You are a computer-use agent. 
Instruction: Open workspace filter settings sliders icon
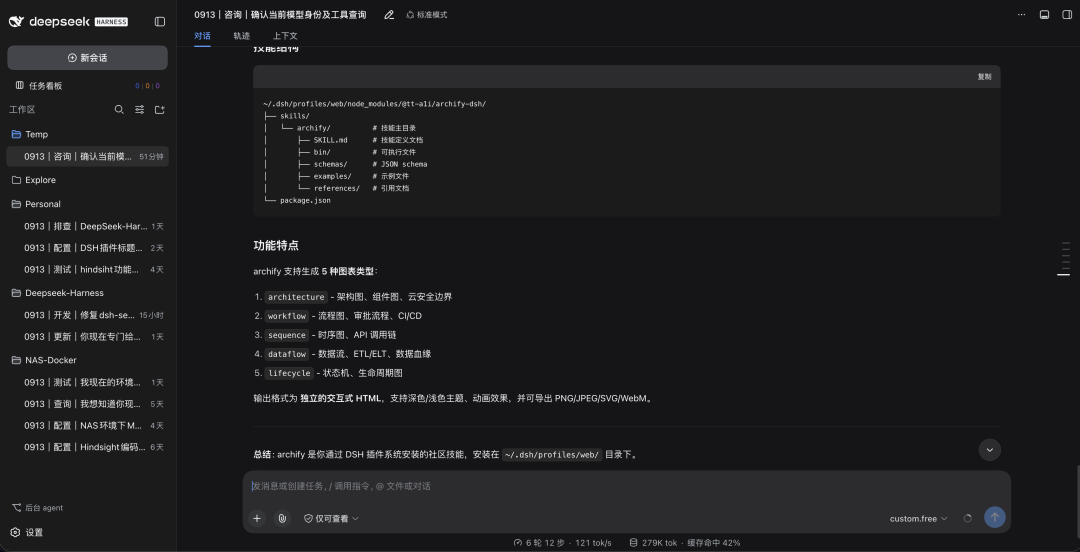tap(139, 110)
